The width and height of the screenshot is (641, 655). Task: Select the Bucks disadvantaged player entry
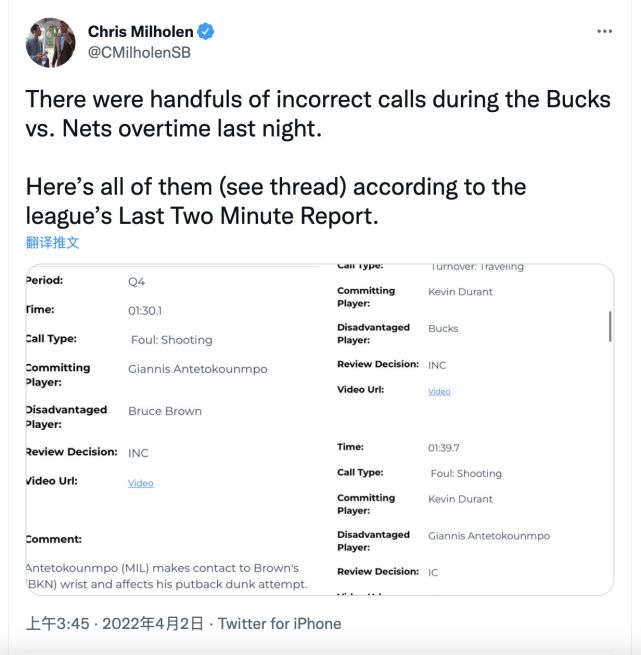pyautogui.click(x=443, y=328)
